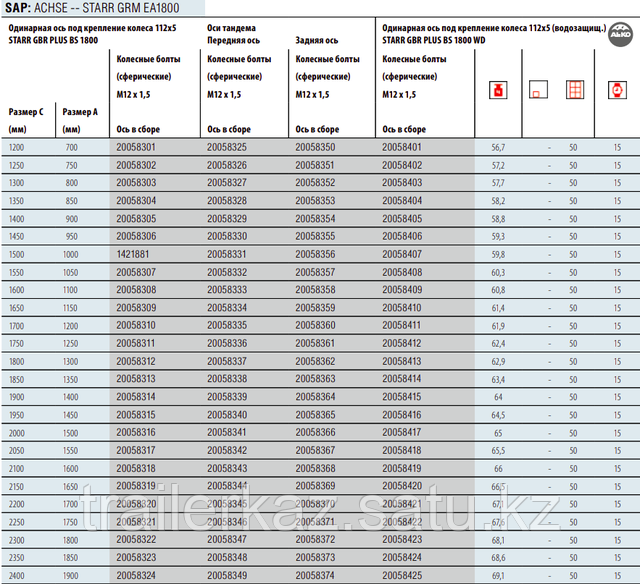This screenshot has height=584, width=640.
Task: Click the red weight icon in header
Action: (x=498, y=90)
